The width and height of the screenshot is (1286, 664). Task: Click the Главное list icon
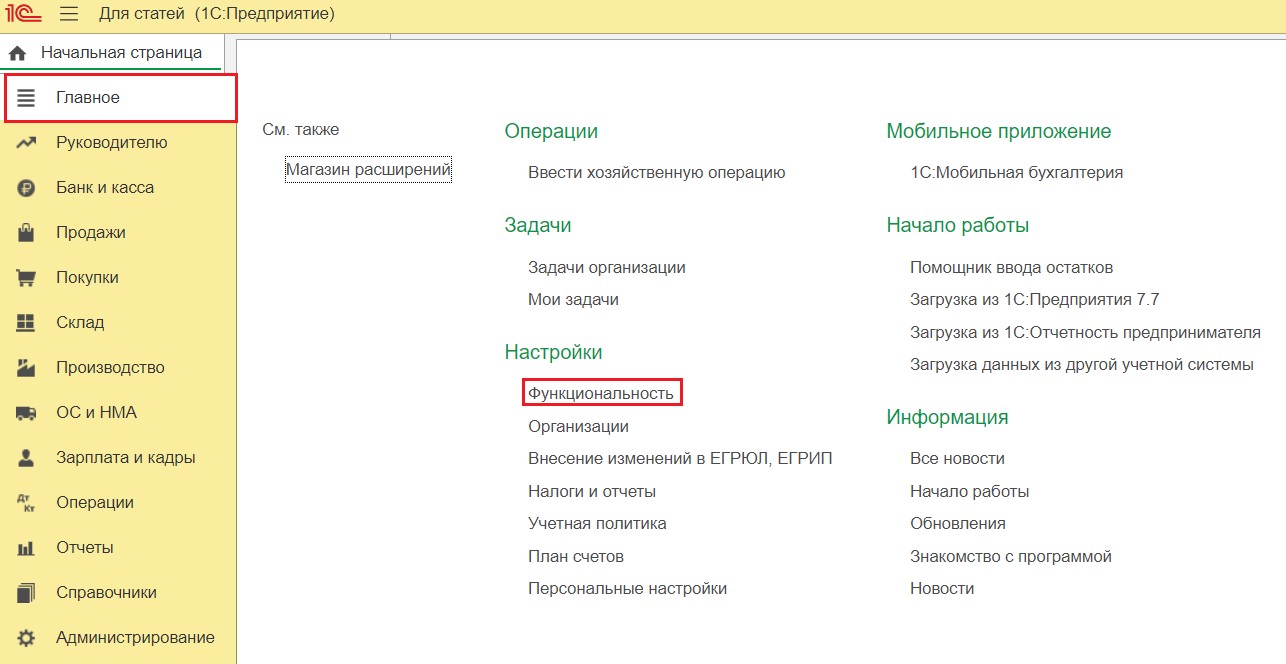[26, 98]
